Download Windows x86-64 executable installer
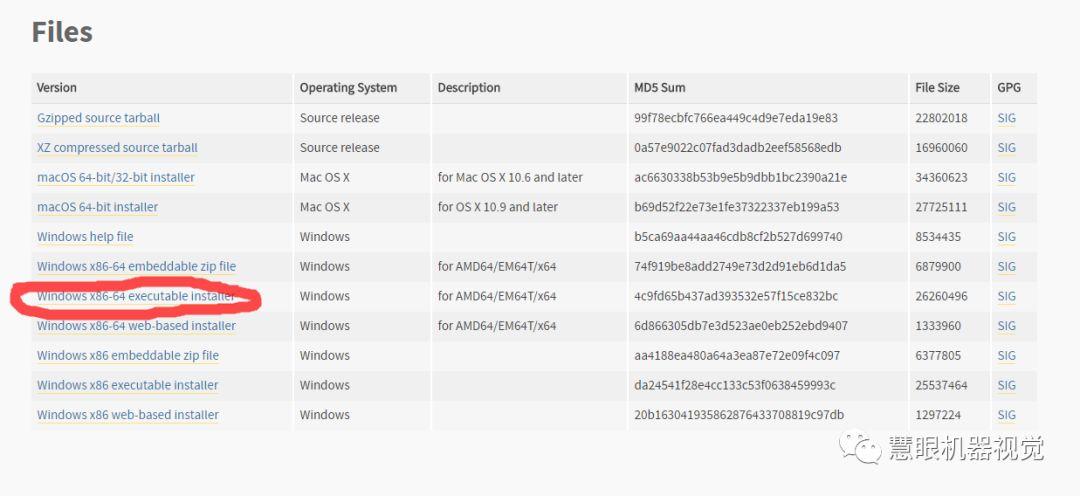The height and width of the screenshot is (496, 1080). coord(136,296)
